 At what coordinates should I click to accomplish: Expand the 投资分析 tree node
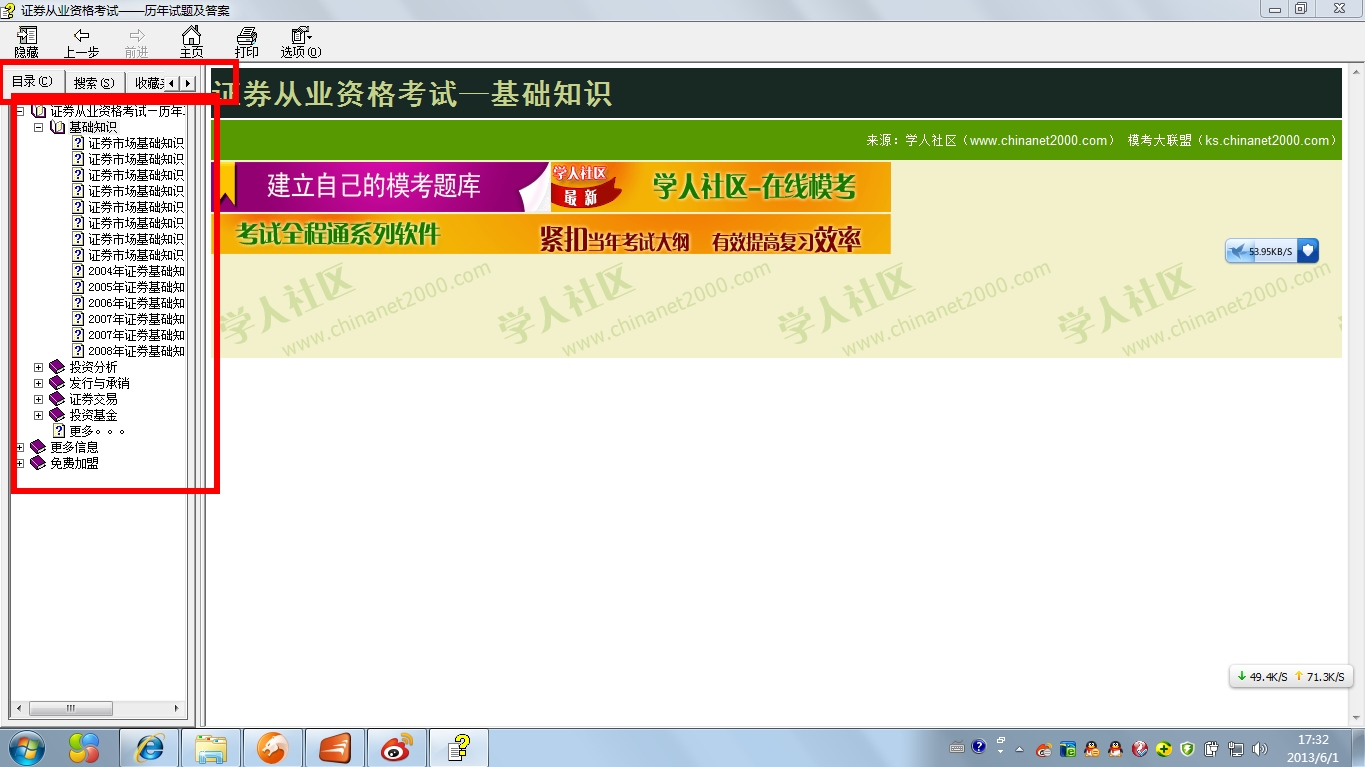pos(39,367)
